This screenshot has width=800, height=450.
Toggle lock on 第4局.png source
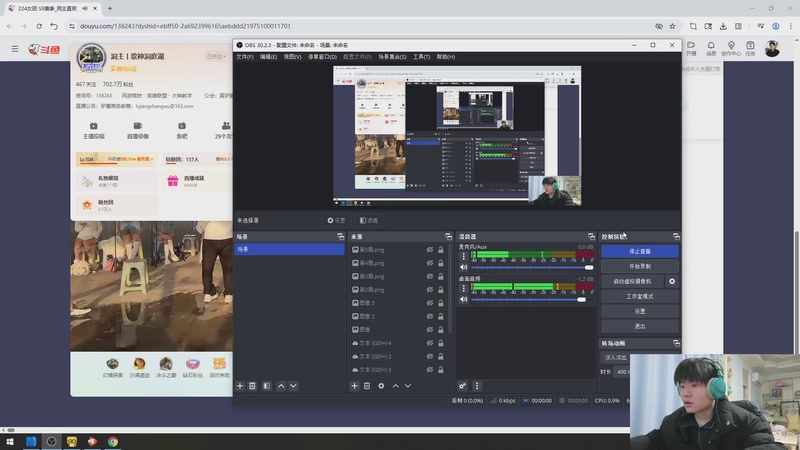click(441, 263)
